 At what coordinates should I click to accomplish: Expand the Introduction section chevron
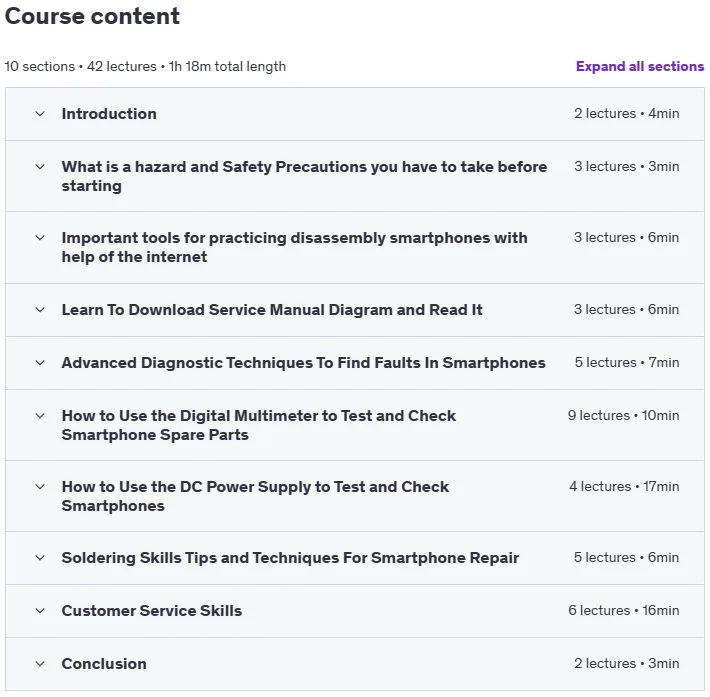[x=40, y=114]
